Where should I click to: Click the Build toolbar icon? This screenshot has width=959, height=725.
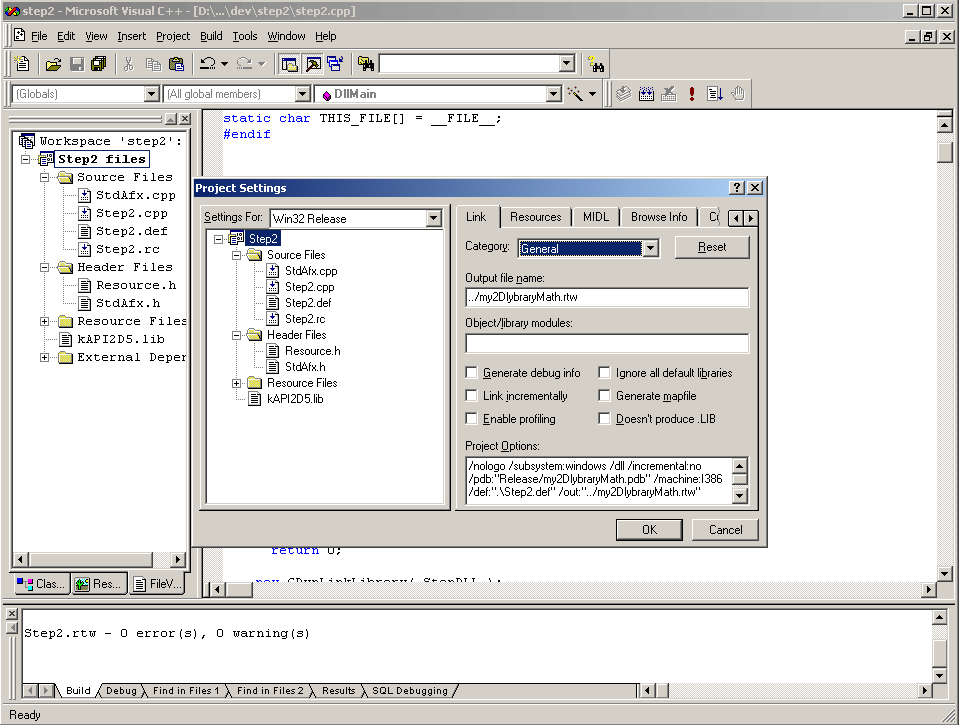click(646, 94)
